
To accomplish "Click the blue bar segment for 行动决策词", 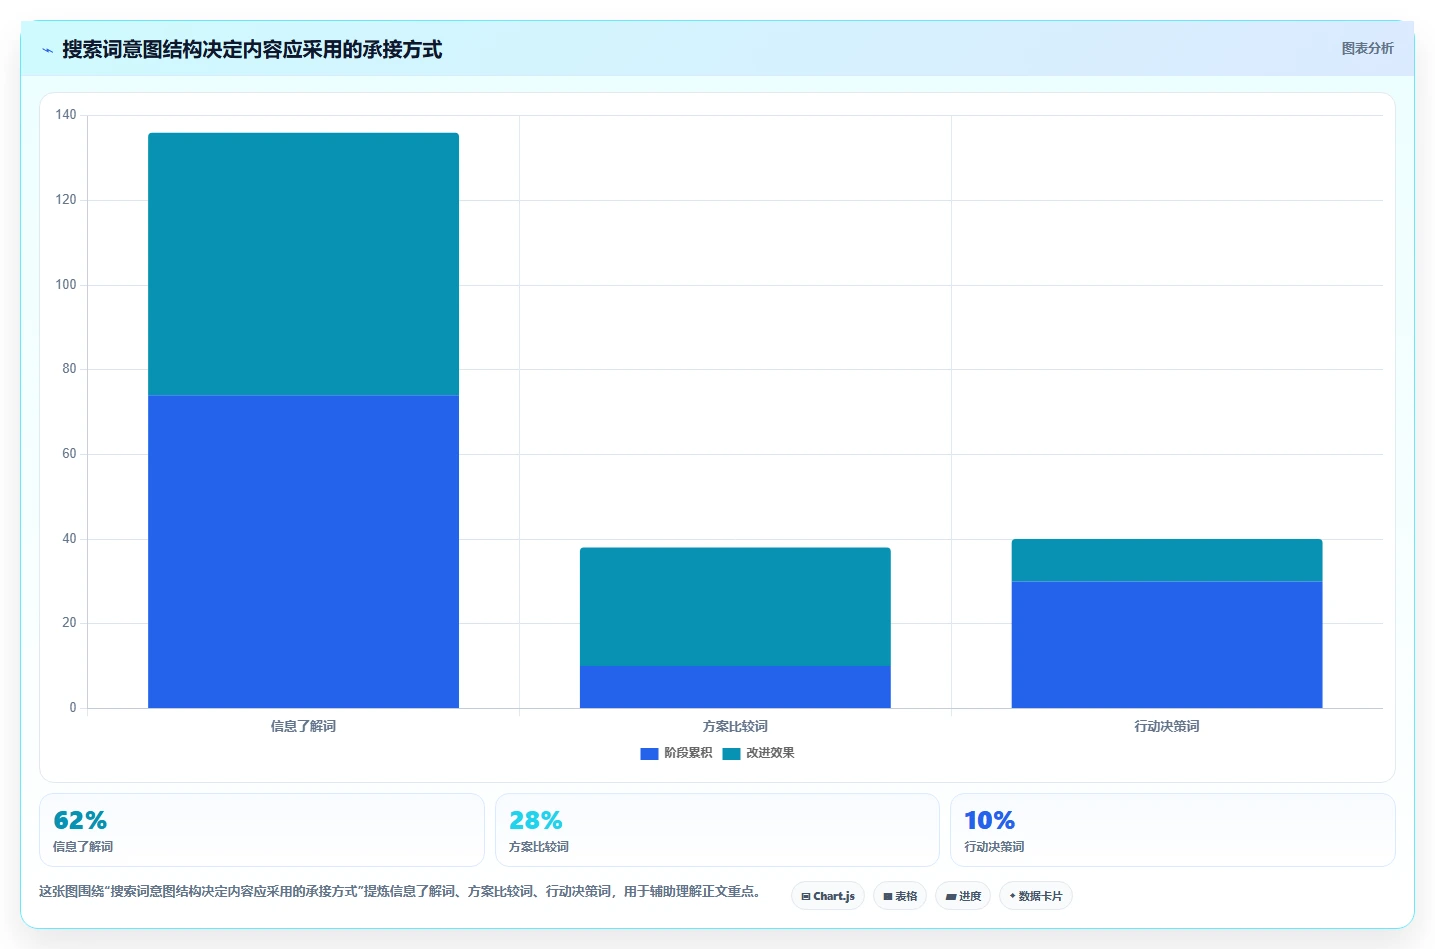I will (1167, 645).
